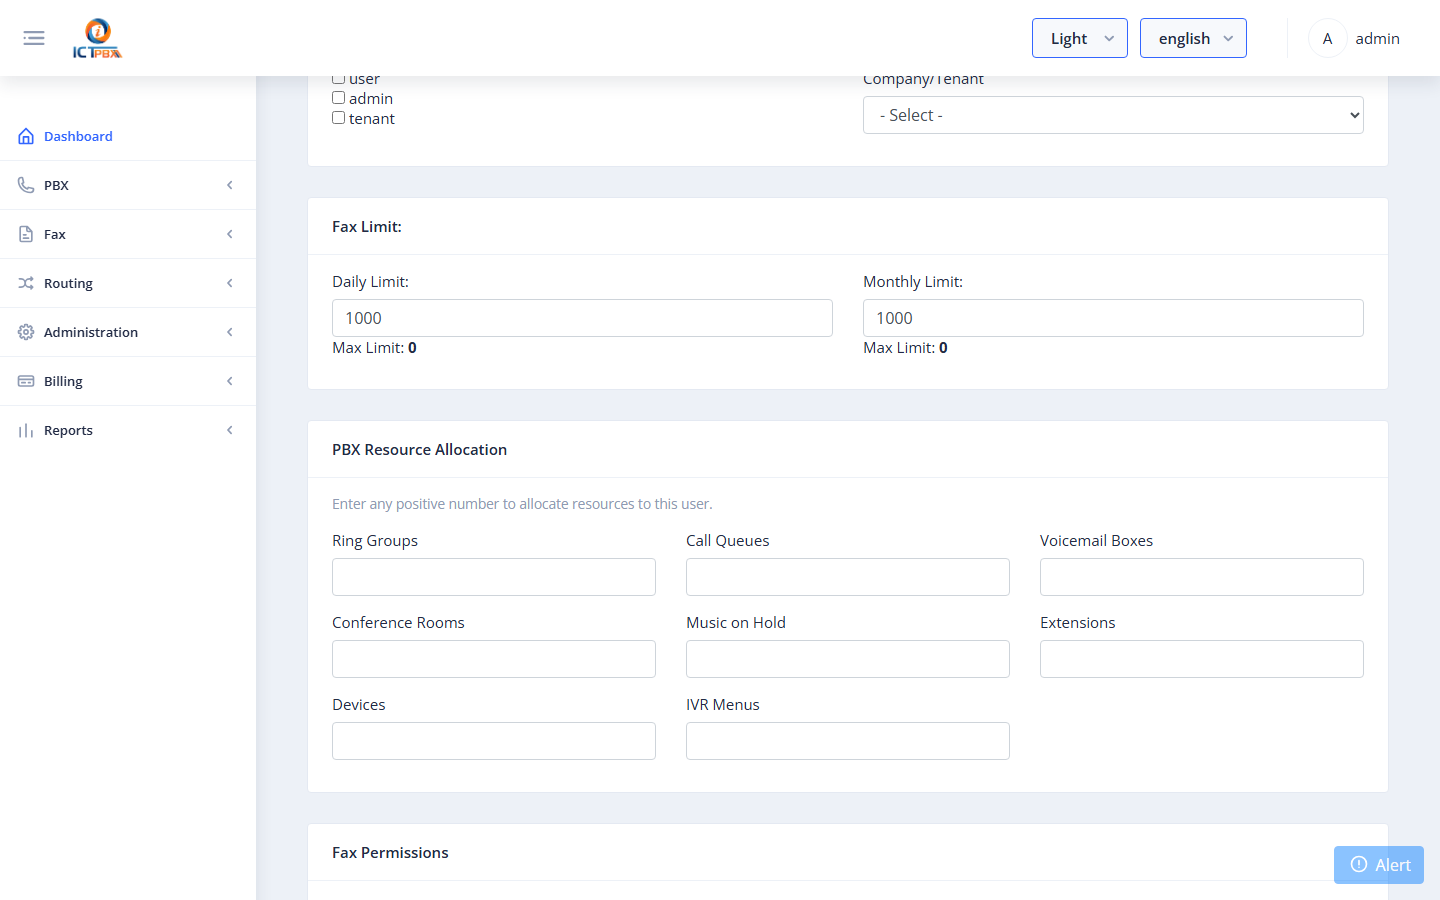This screenshot has width=1440, height=900.
Task: Focus the Monthly Limit field
Action: point(1113,318)
